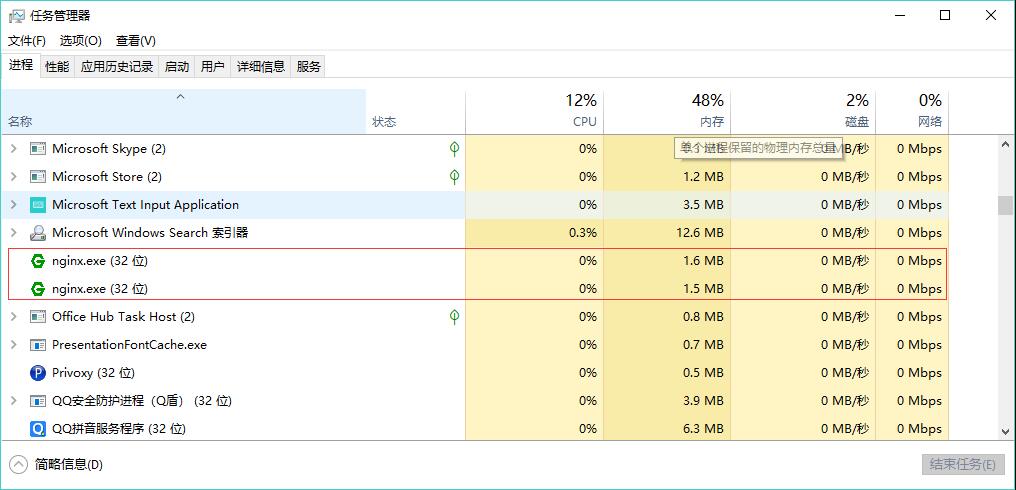
Task: Sort by the 网络 0% column header
Action: tap(912, 112)
